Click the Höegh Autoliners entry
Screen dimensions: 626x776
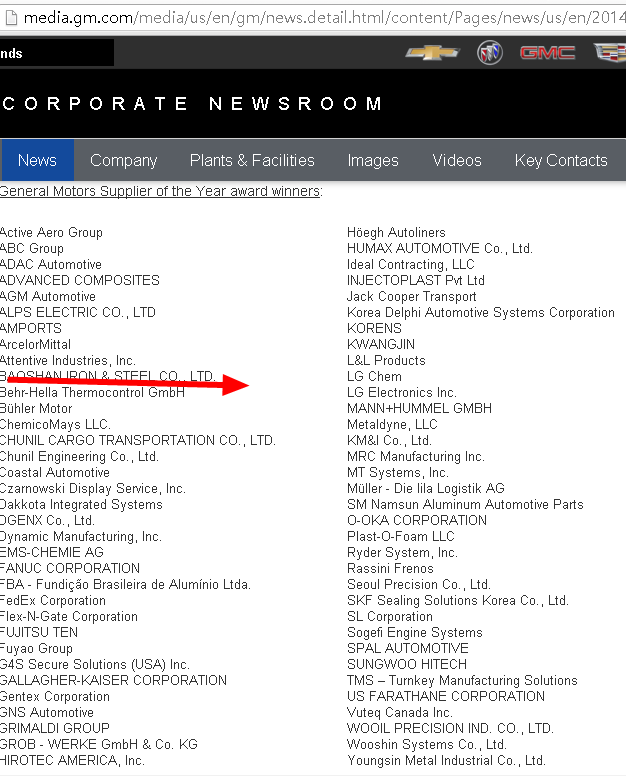396,232
